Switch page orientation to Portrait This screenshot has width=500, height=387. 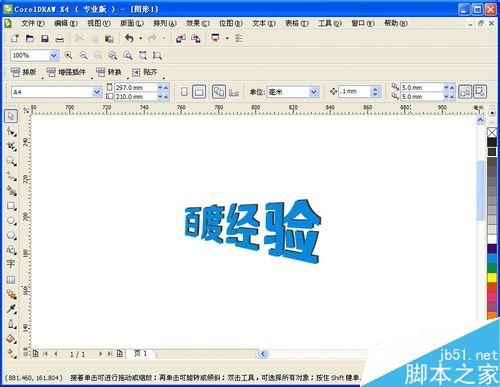(184, 92)
